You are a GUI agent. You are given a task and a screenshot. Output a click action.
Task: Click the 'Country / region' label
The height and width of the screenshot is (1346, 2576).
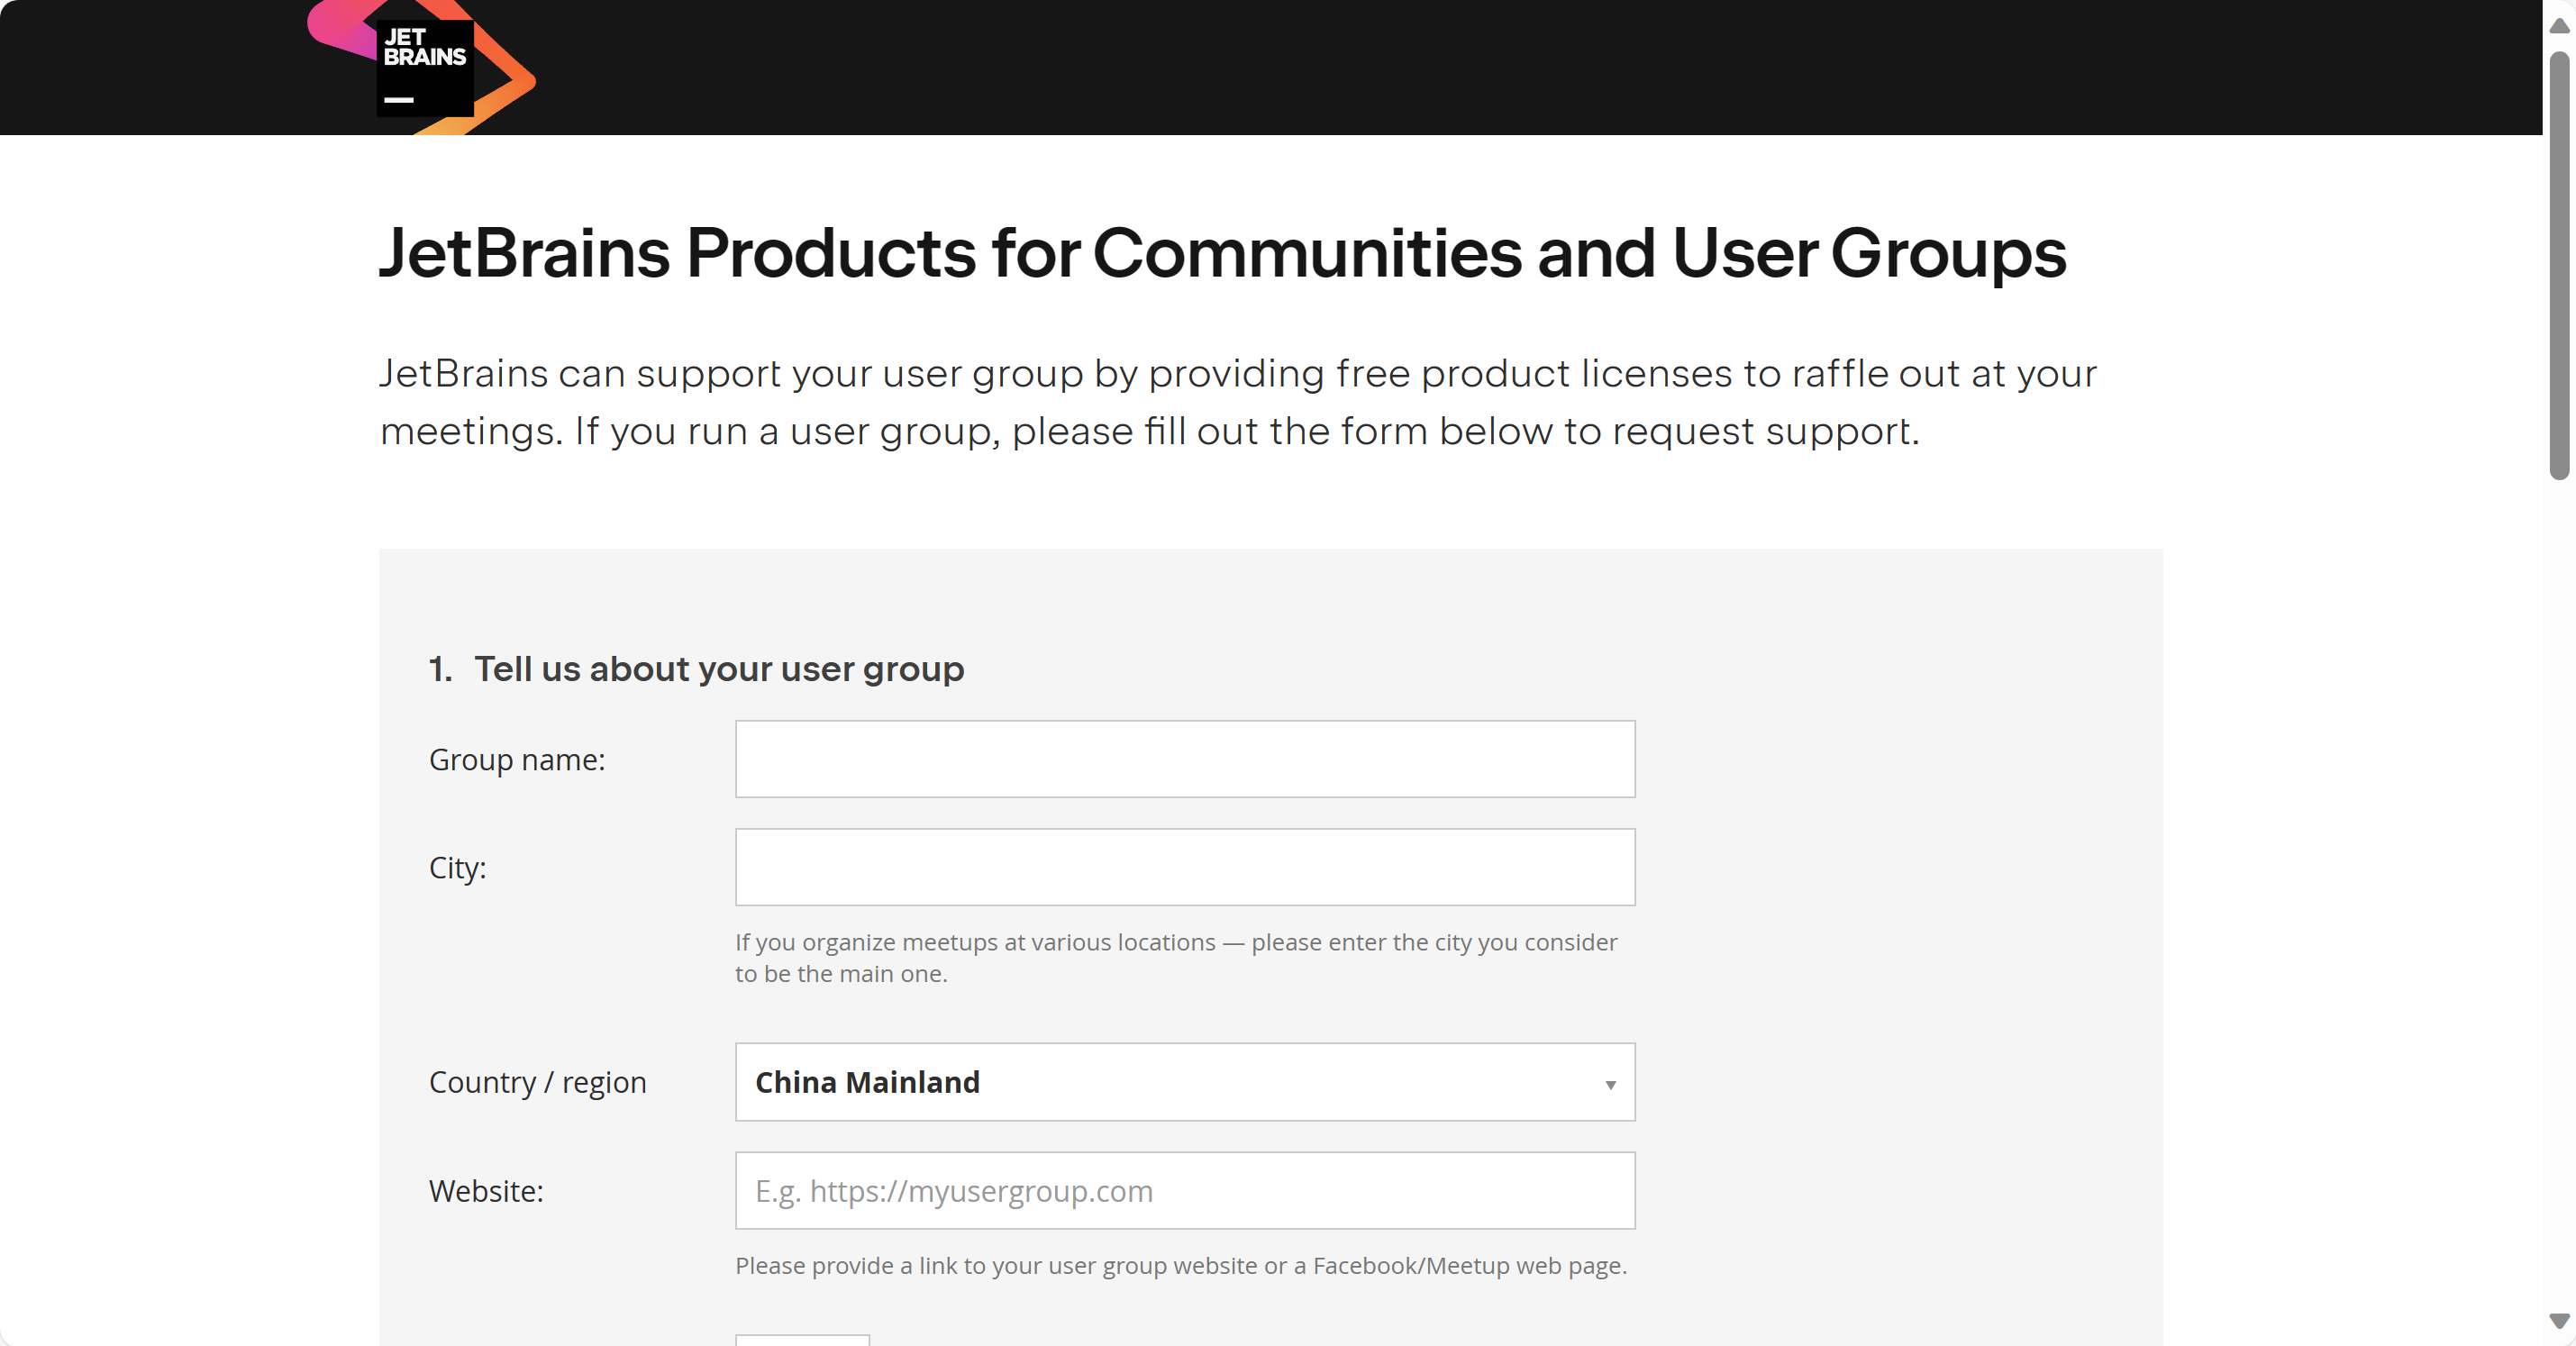point(537,1083)
